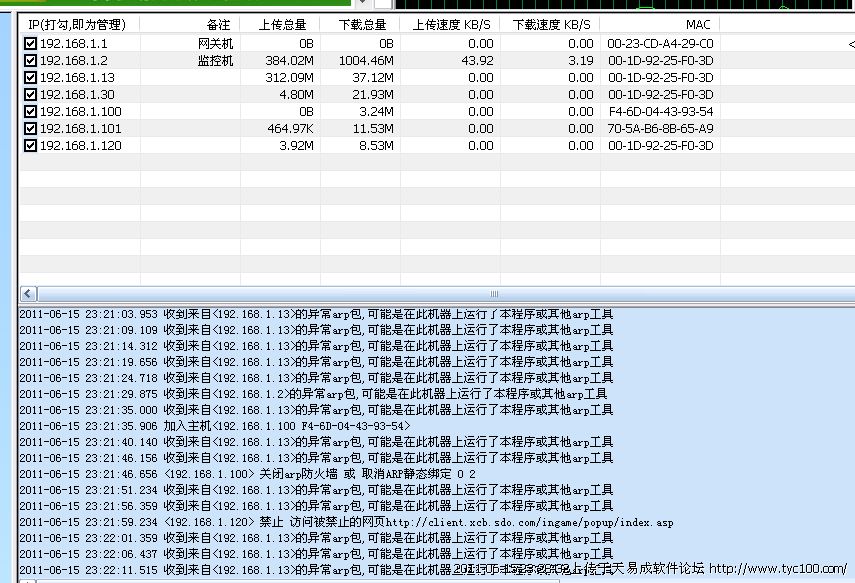
Task: Click the www.tyc100.com watermark link
Action: 777,569
